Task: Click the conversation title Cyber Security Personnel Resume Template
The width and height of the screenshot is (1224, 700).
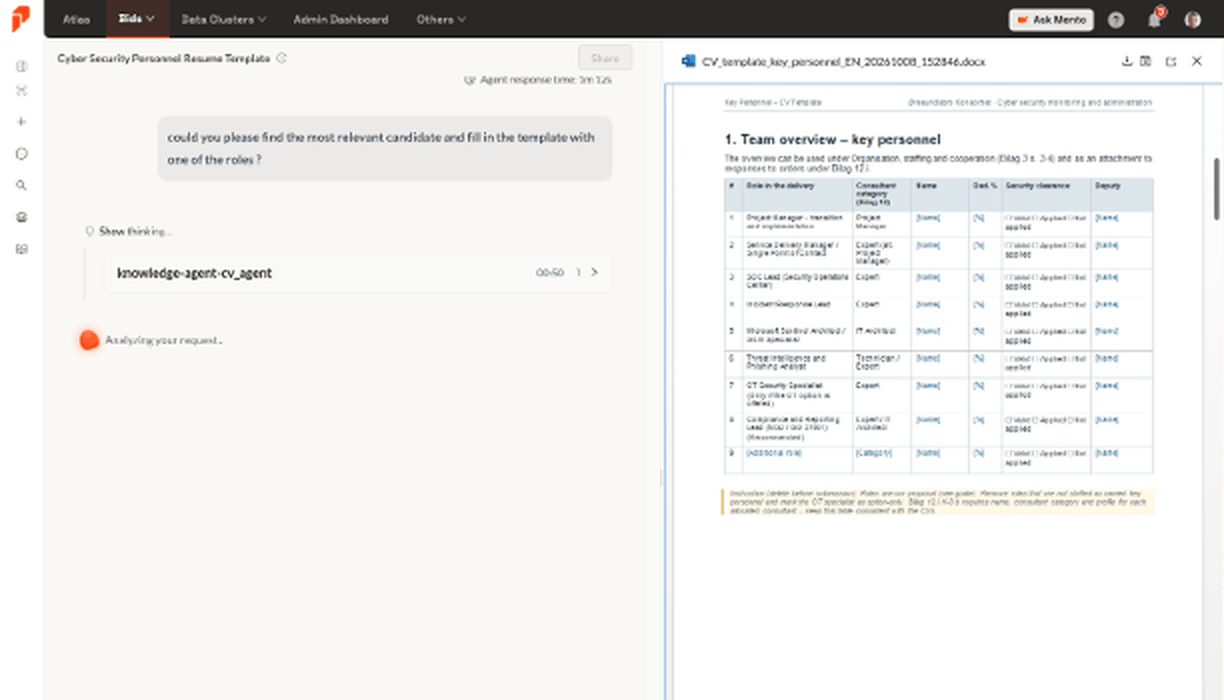Action: coord(164,58)
